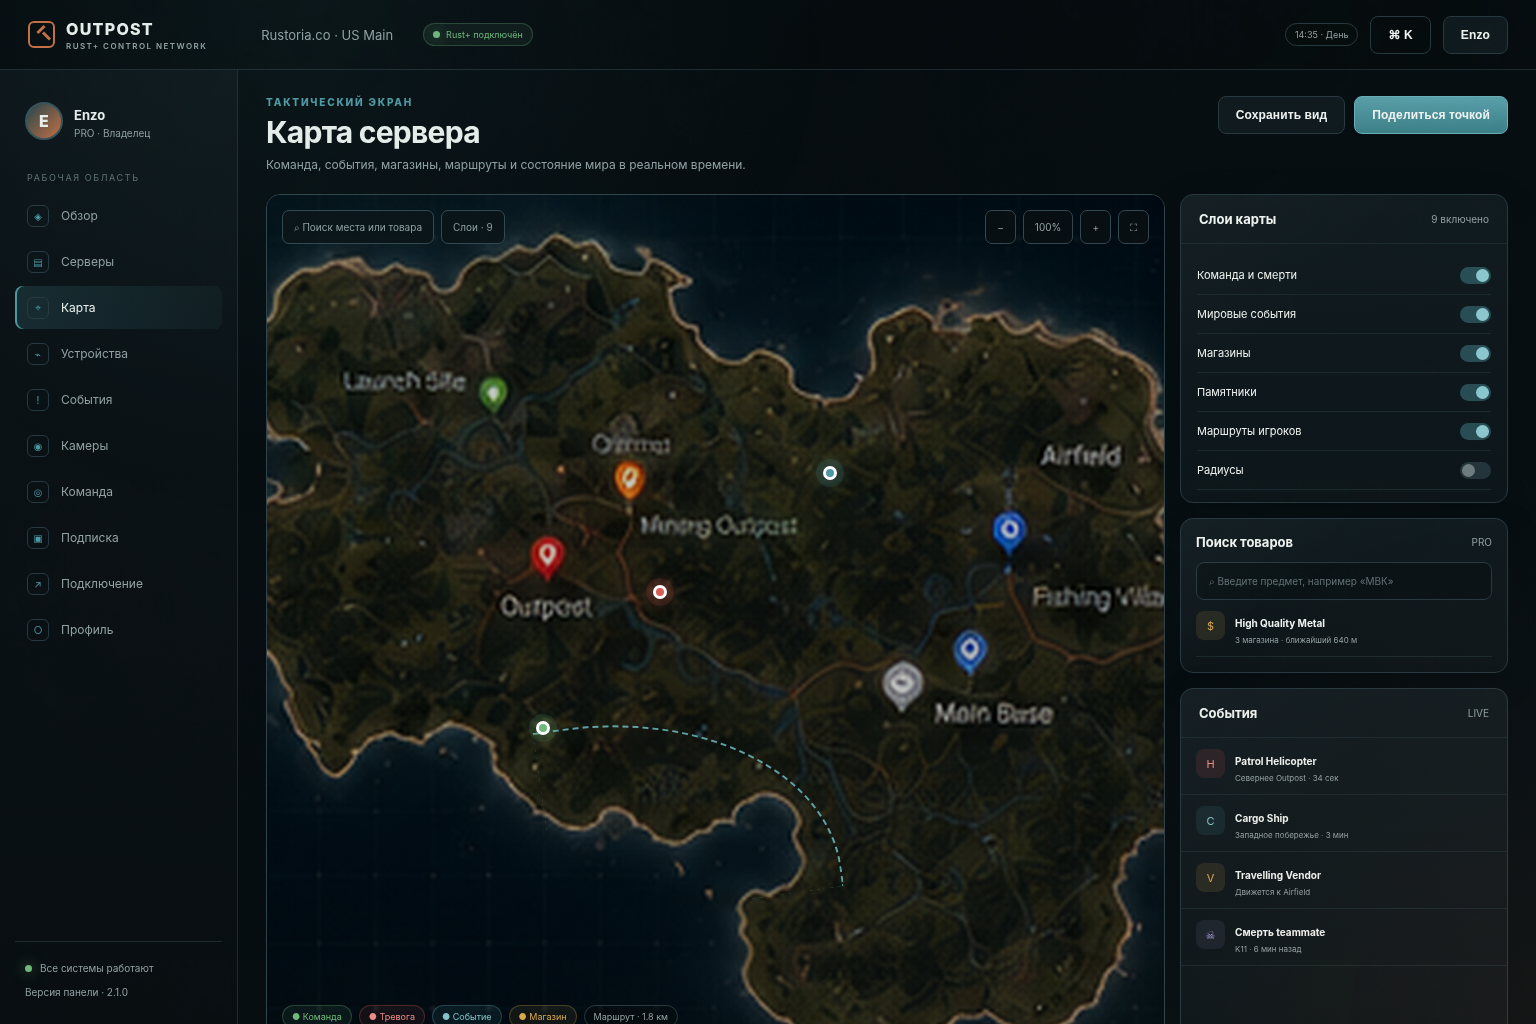Image resolution: width=1536 pixels, height=1024 pixels.
Task: Click the Маршрут · 1.8 км chip
Action: (630, 1016)
